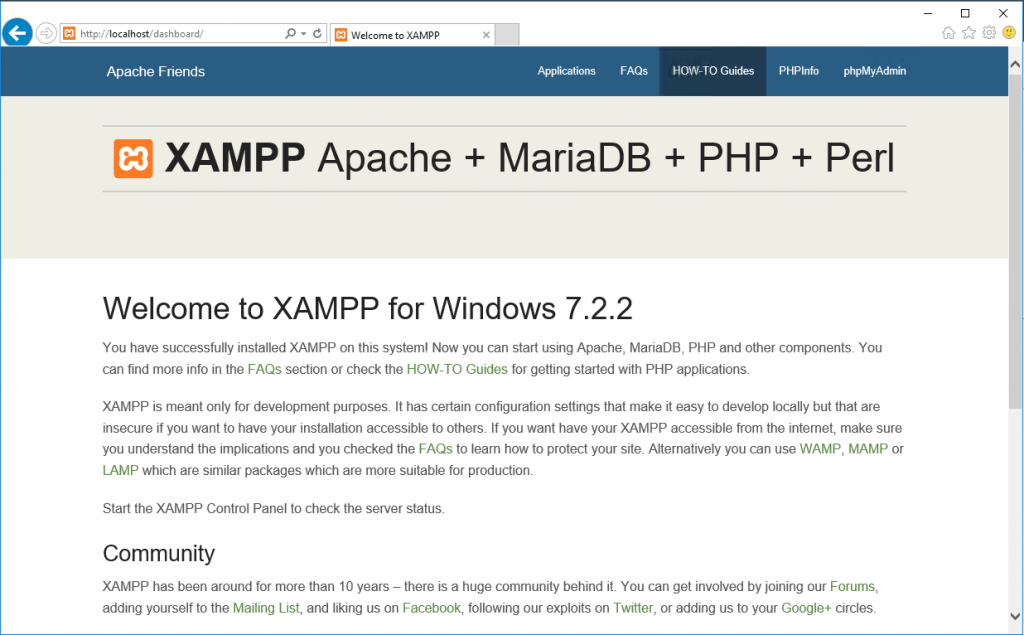Screen dimensions: 1024x635
Task: Refresh the page with the reload icon
Action: tap(317, 33)
